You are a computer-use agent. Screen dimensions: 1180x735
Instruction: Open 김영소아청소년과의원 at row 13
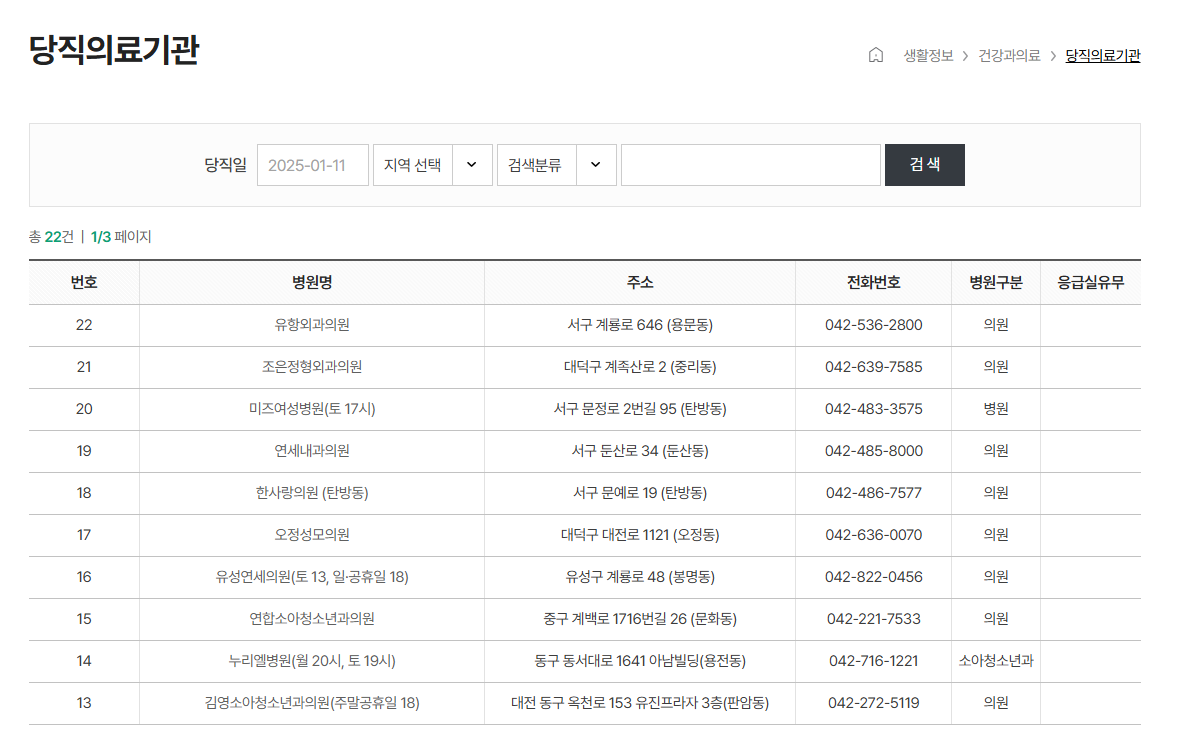click(312, 703)
